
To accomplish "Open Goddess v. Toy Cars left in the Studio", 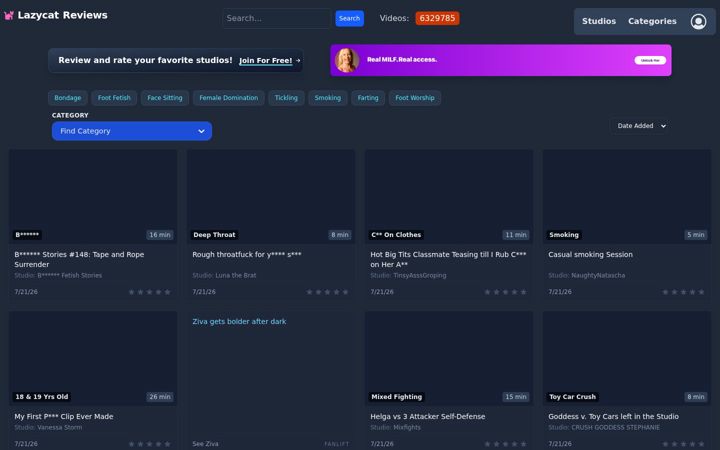I will [613, 416].
